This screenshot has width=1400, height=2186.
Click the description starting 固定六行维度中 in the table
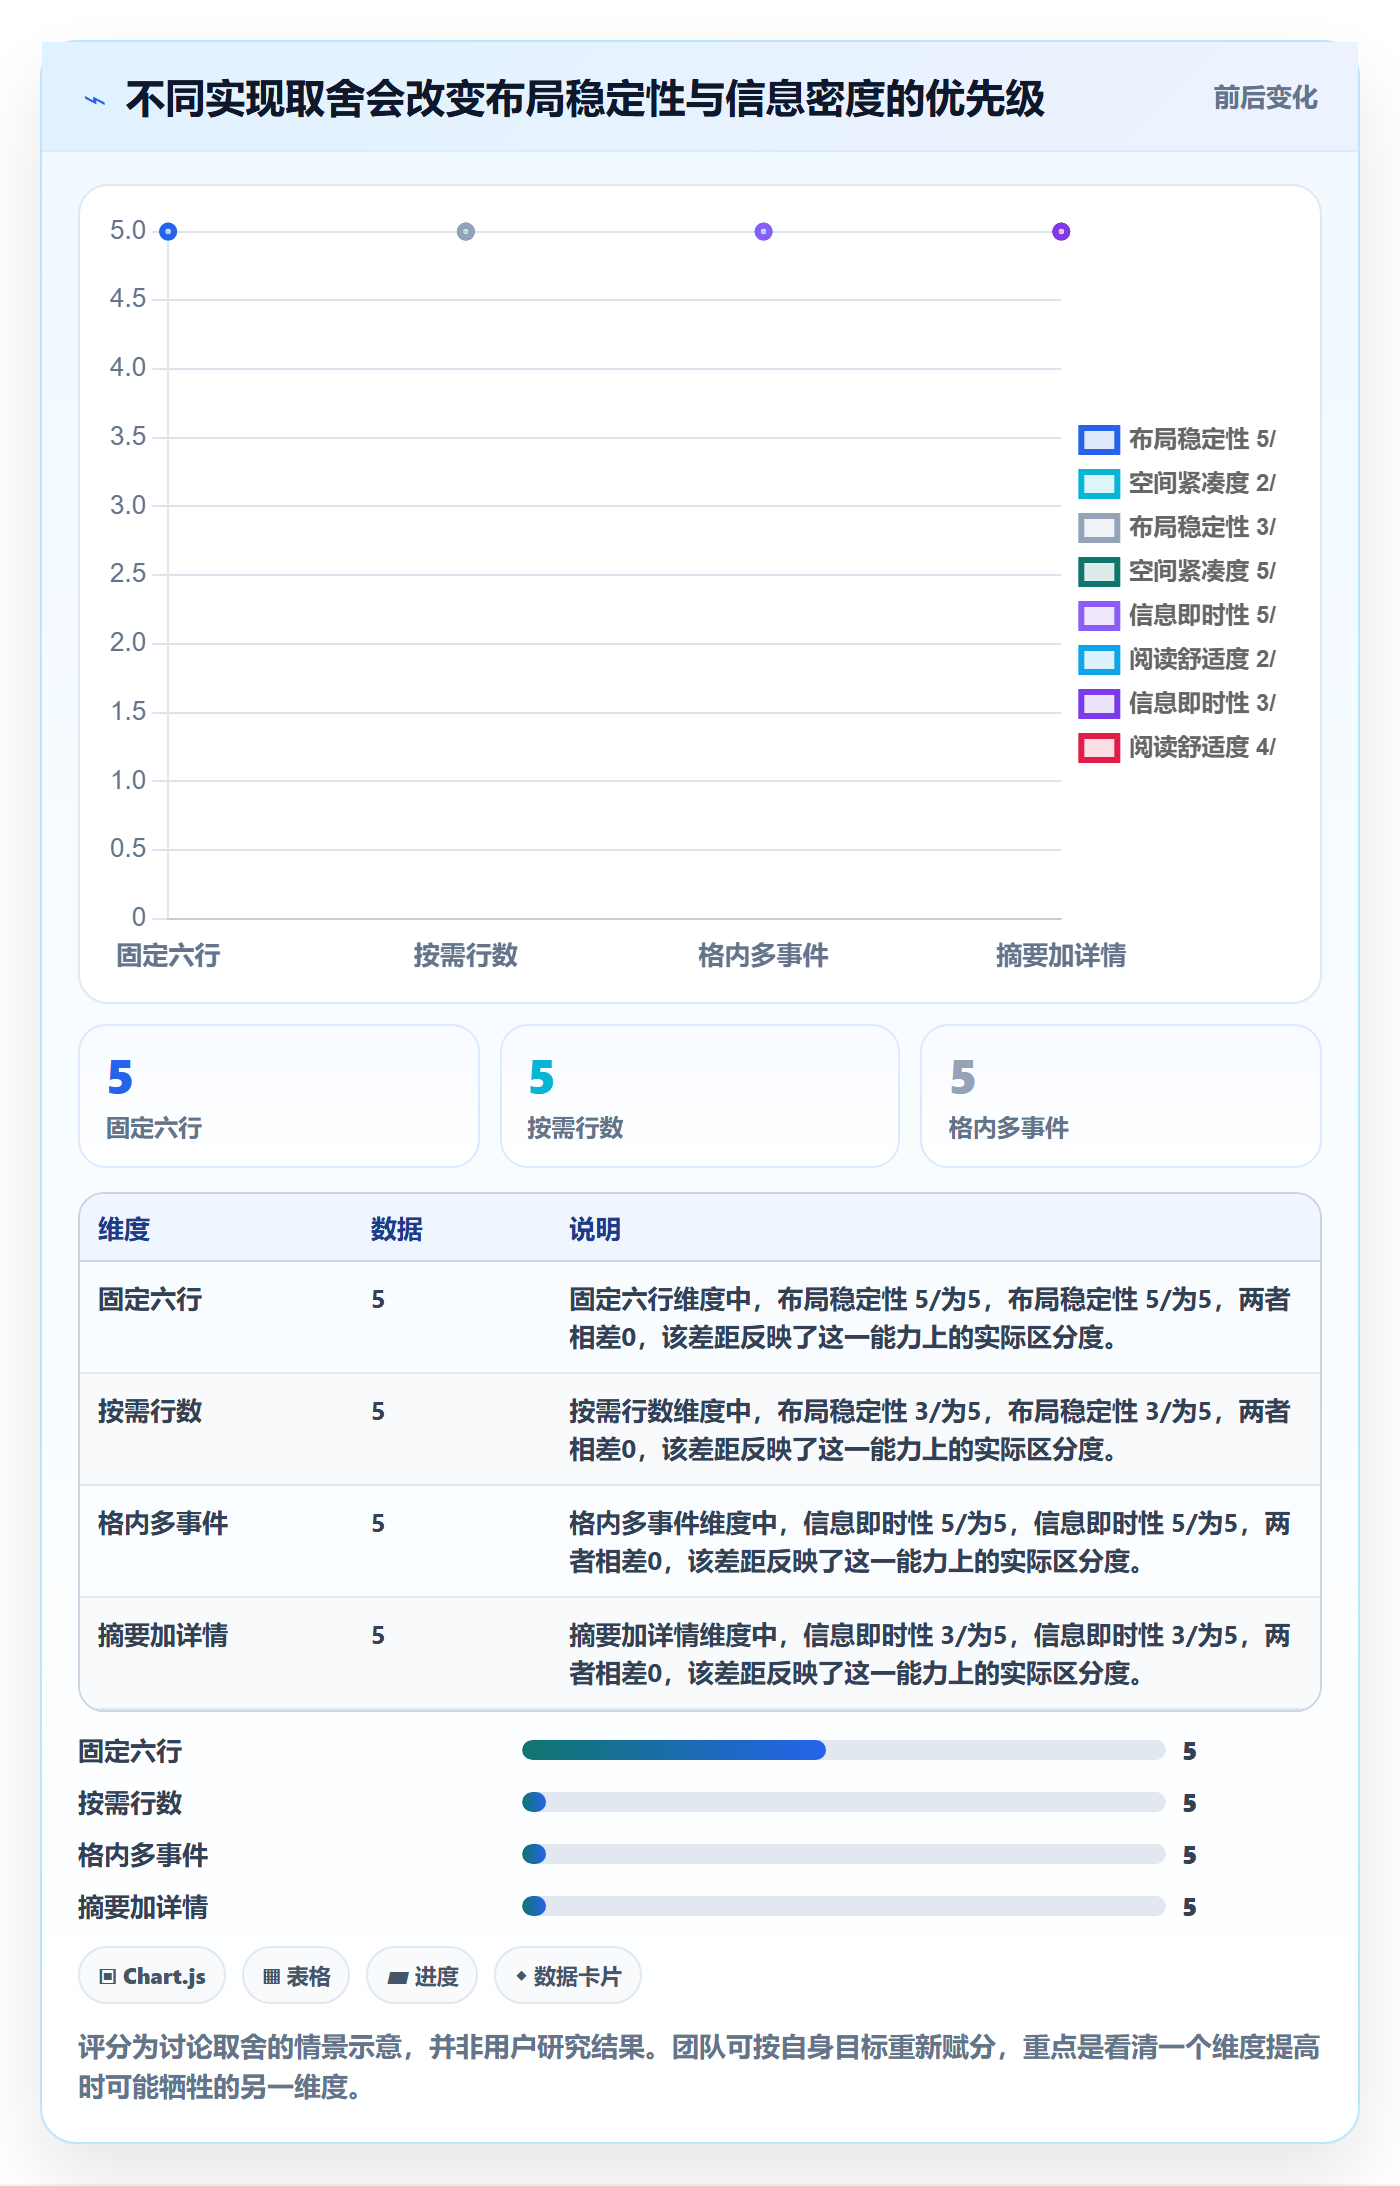point(930,1318)
